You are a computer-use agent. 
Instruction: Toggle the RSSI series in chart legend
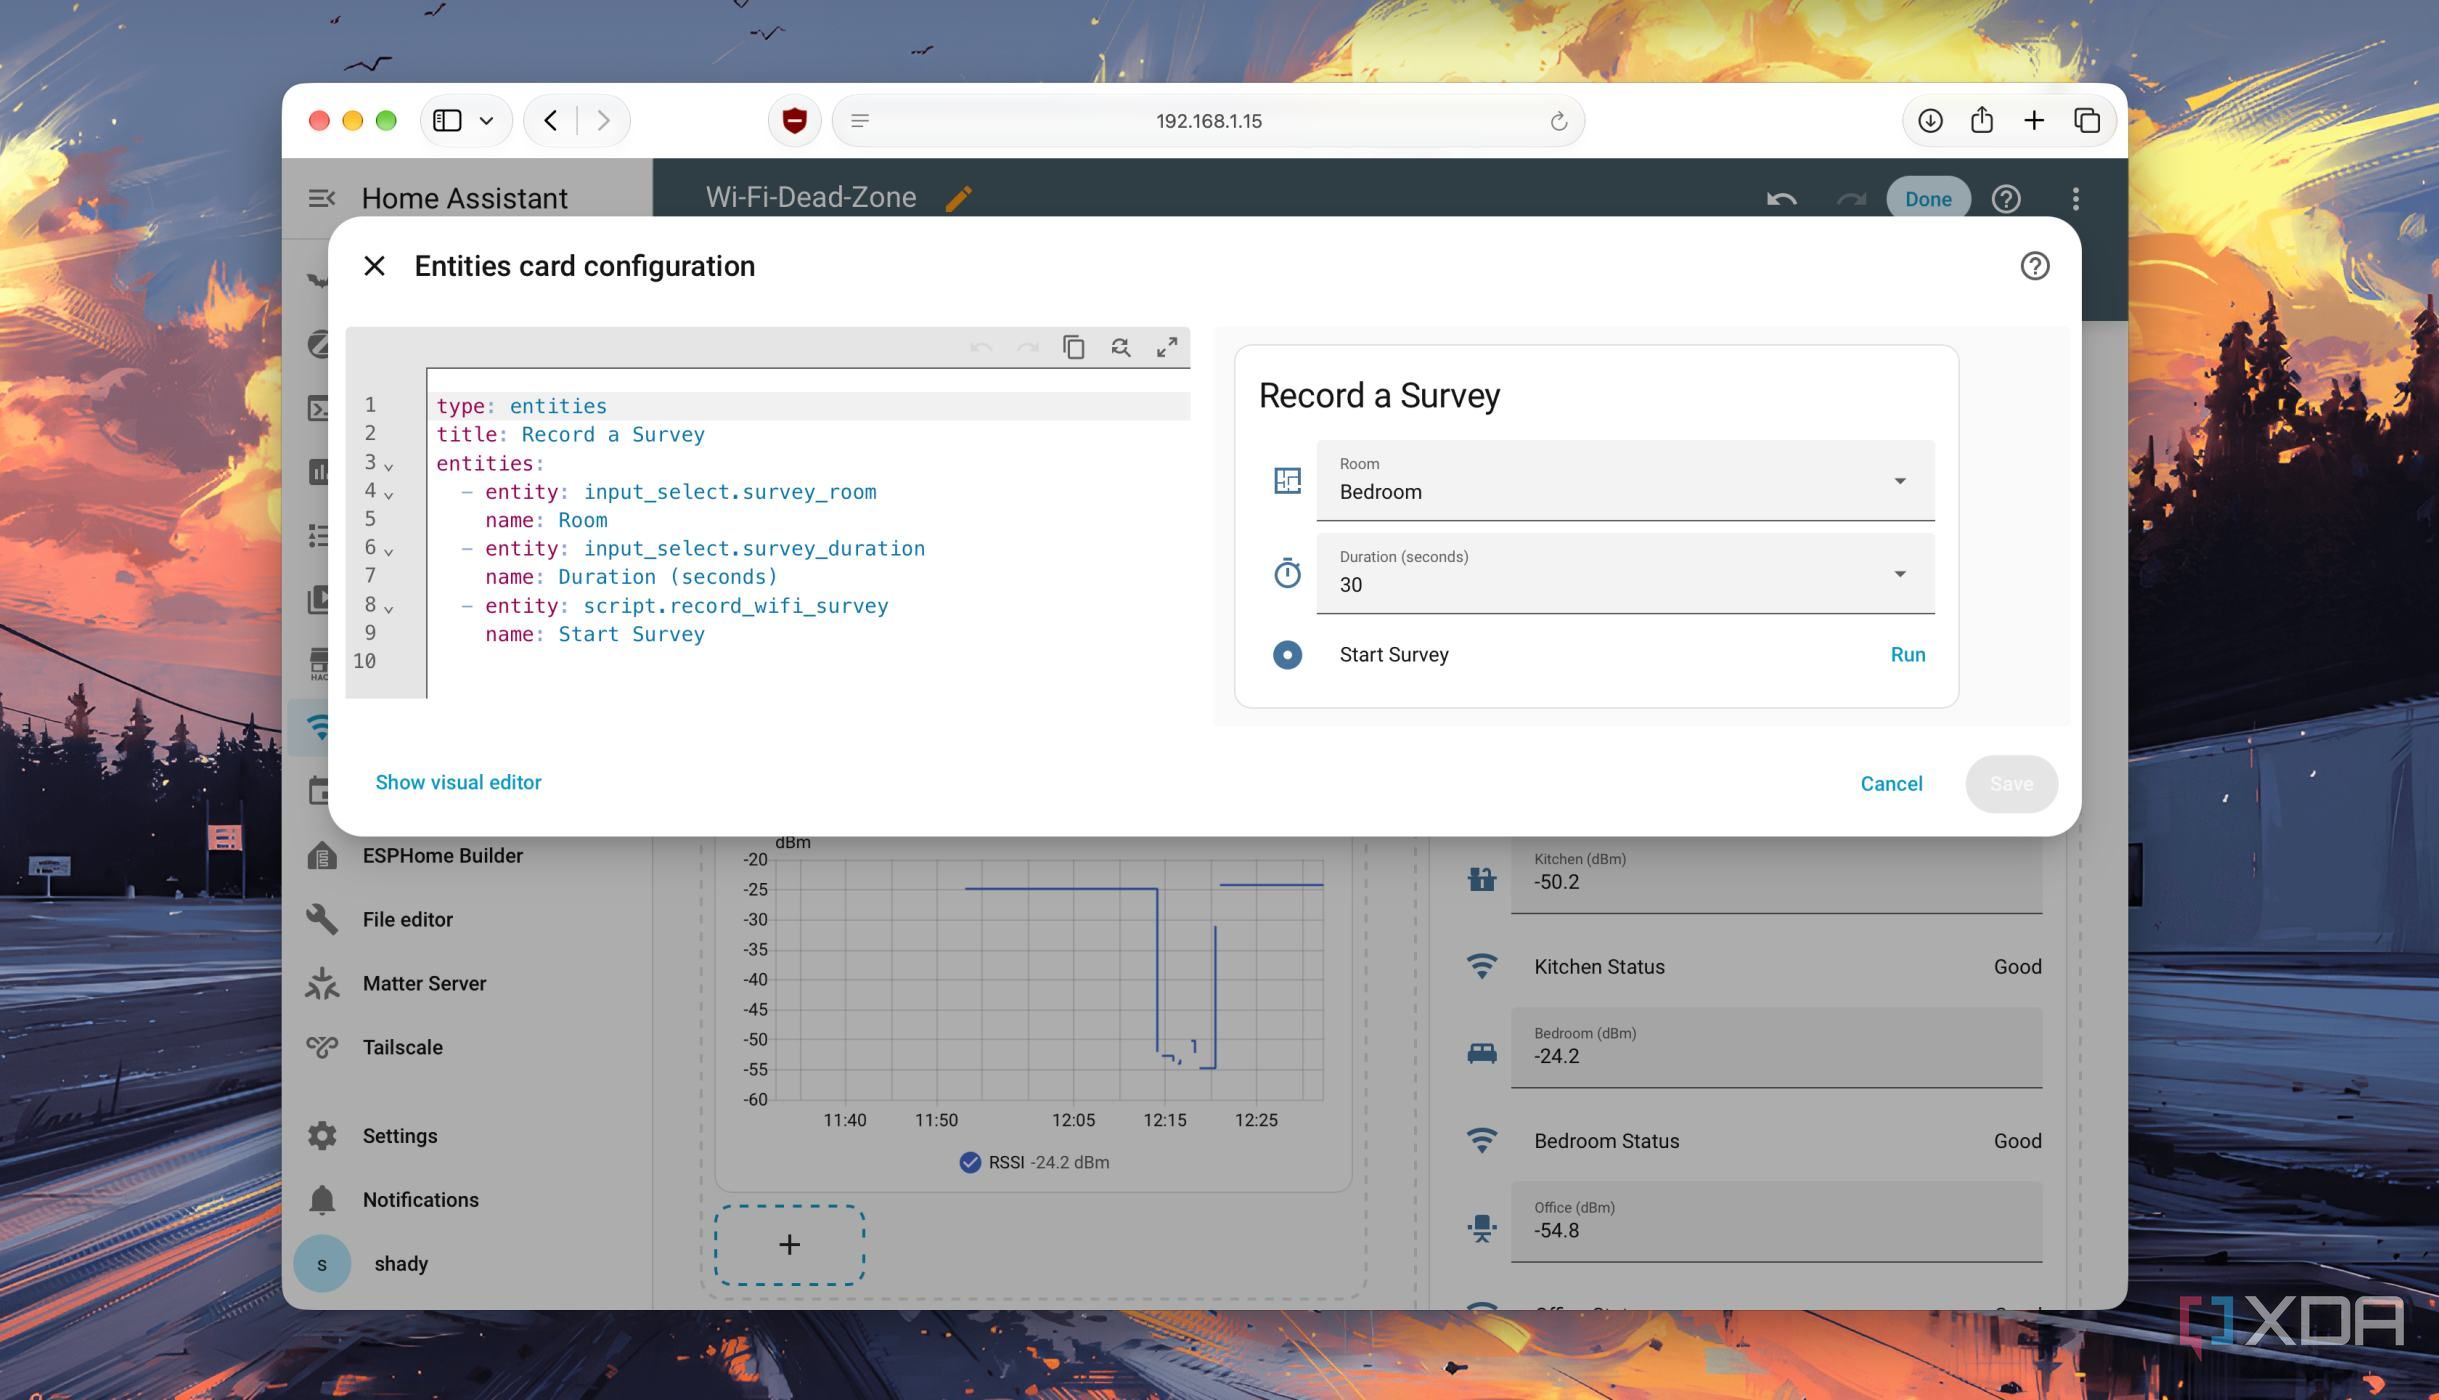tap(1034, 1162)
